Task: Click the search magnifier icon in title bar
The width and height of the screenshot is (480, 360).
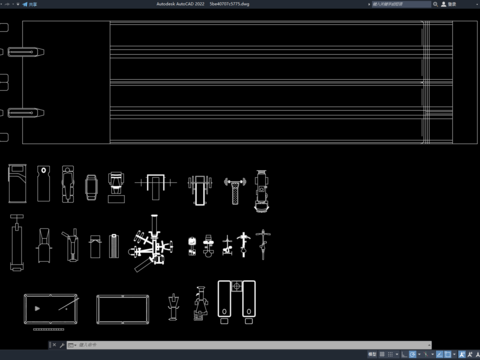Action: (x=435, y=4)
